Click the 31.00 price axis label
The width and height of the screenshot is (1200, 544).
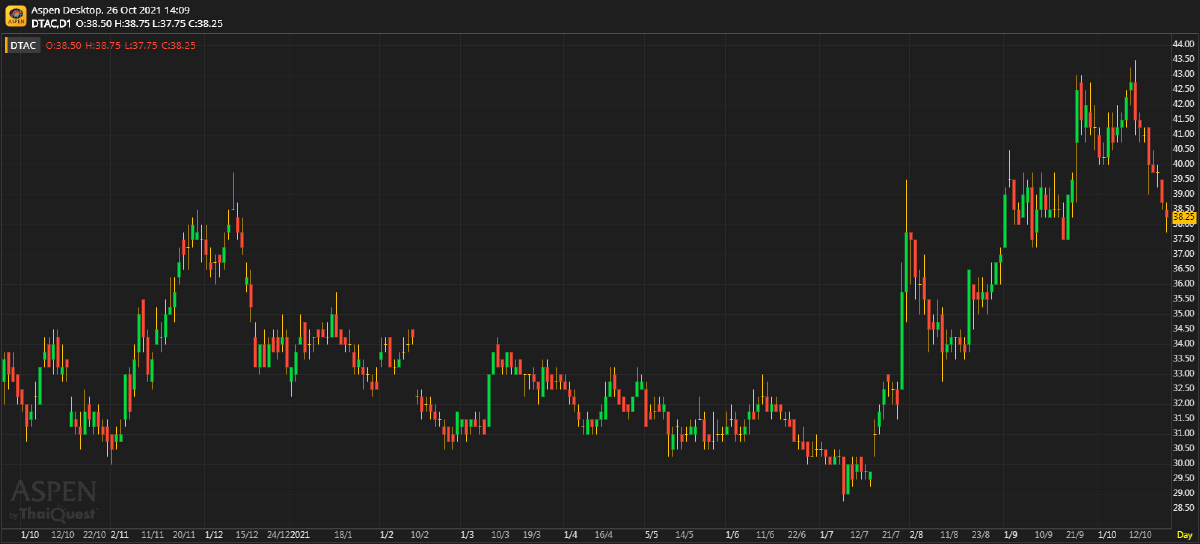click(x=1184, y=433)
